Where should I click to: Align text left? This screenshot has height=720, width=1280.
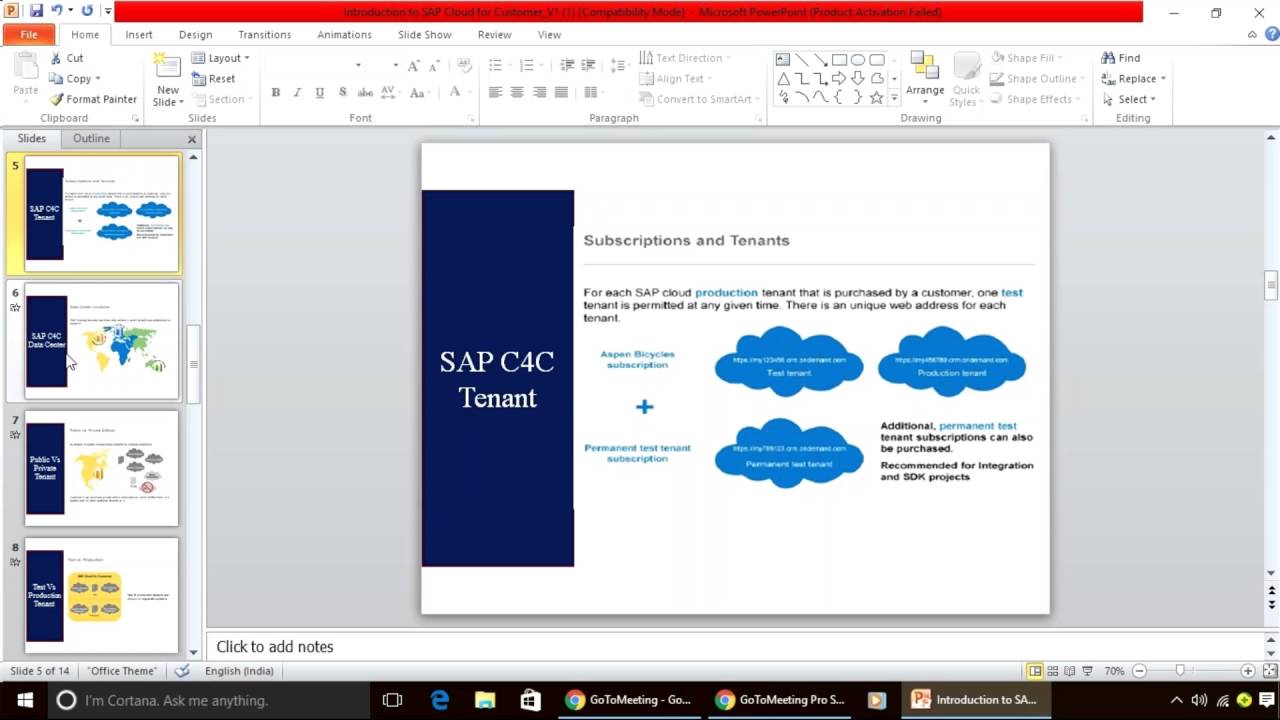(495, 92)
